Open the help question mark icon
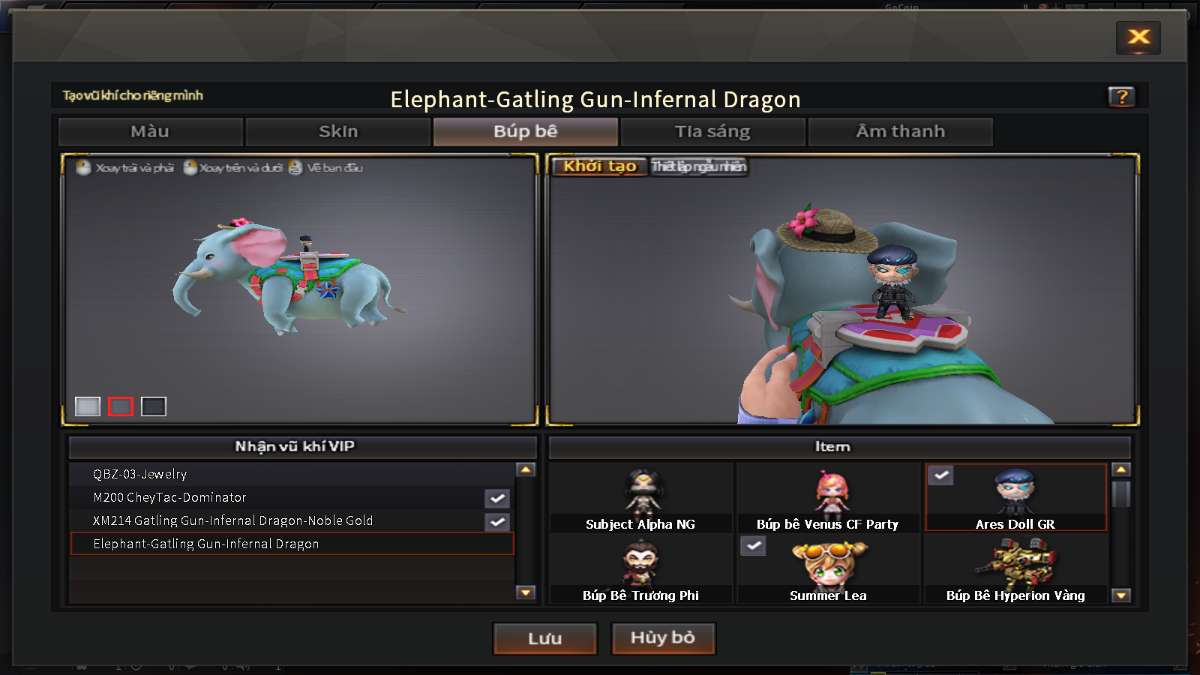 [x=1121, y=97]
